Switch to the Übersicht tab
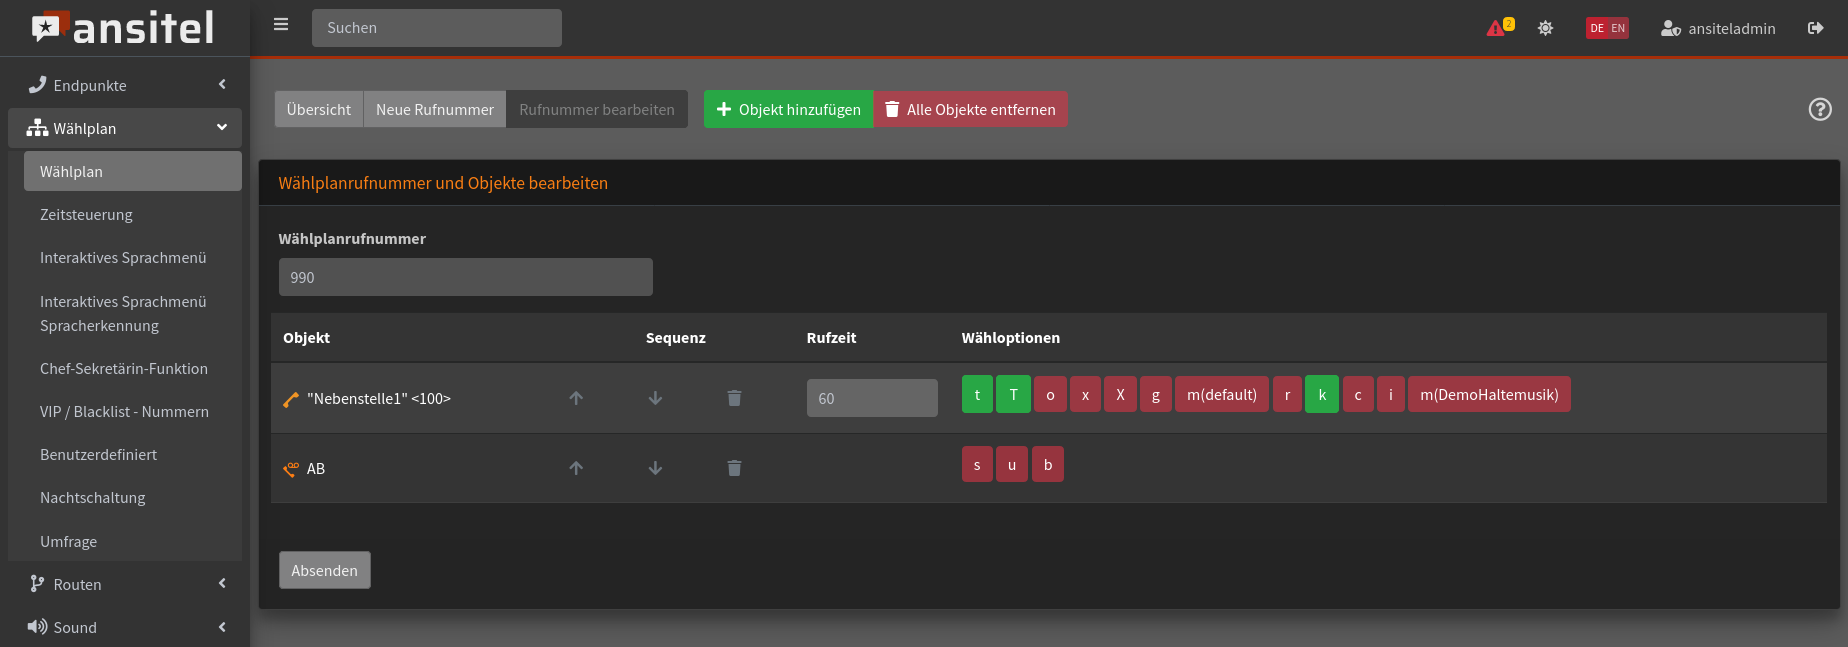Image resolution: width=1848 pixels, height=647 pixels. (x=319, y=110)
